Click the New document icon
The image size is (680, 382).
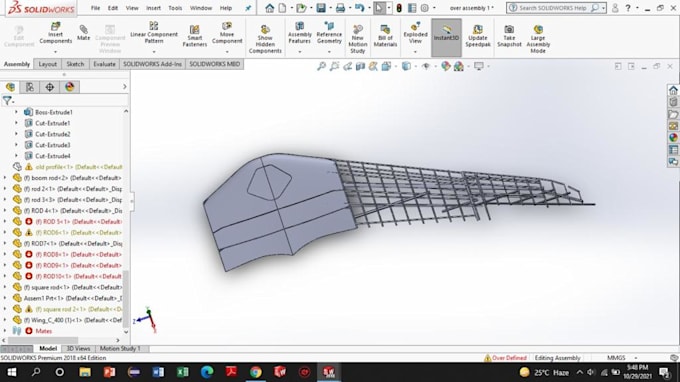tap(282, 8)
